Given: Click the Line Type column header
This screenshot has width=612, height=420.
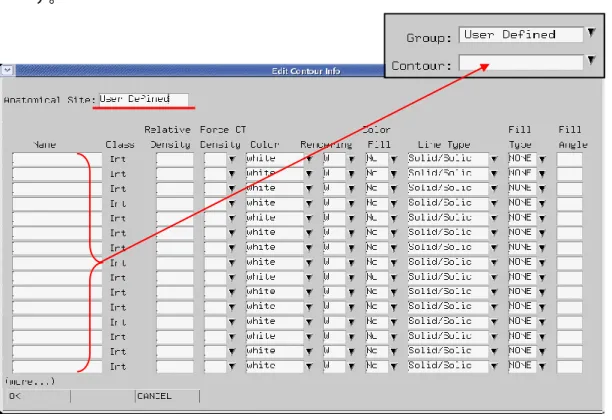Looking at the screenshot, I should [443, 145].
